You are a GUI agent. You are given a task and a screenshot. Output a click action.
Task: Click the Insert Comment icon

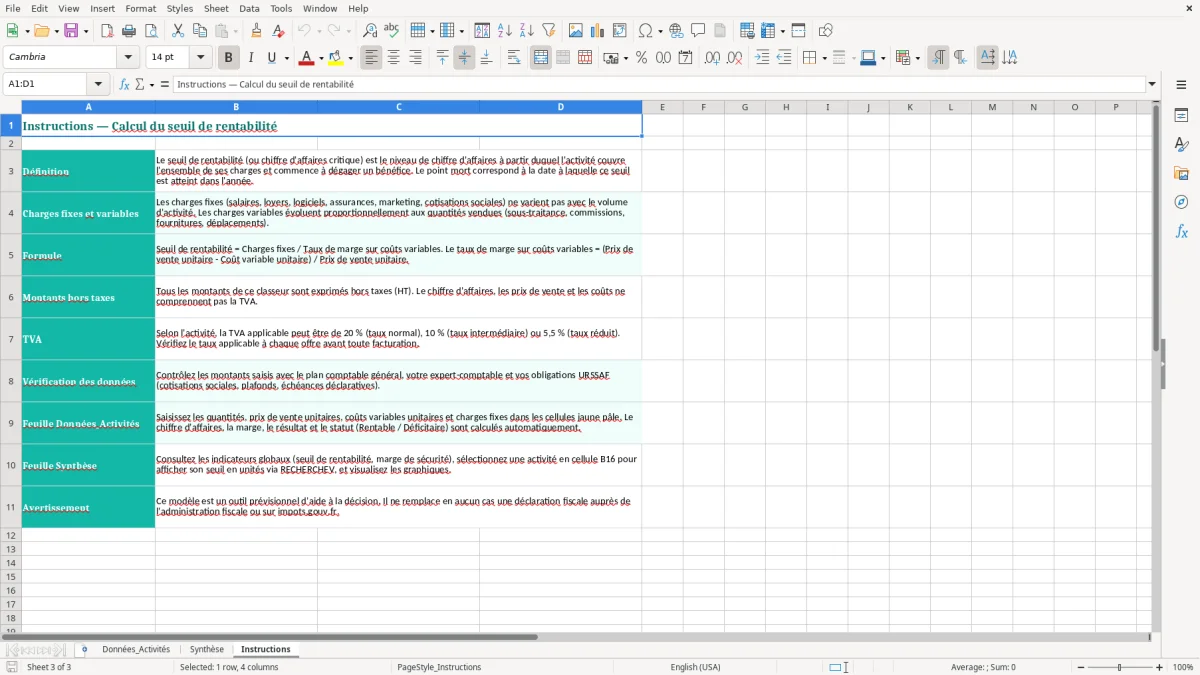tap(698, 31)
